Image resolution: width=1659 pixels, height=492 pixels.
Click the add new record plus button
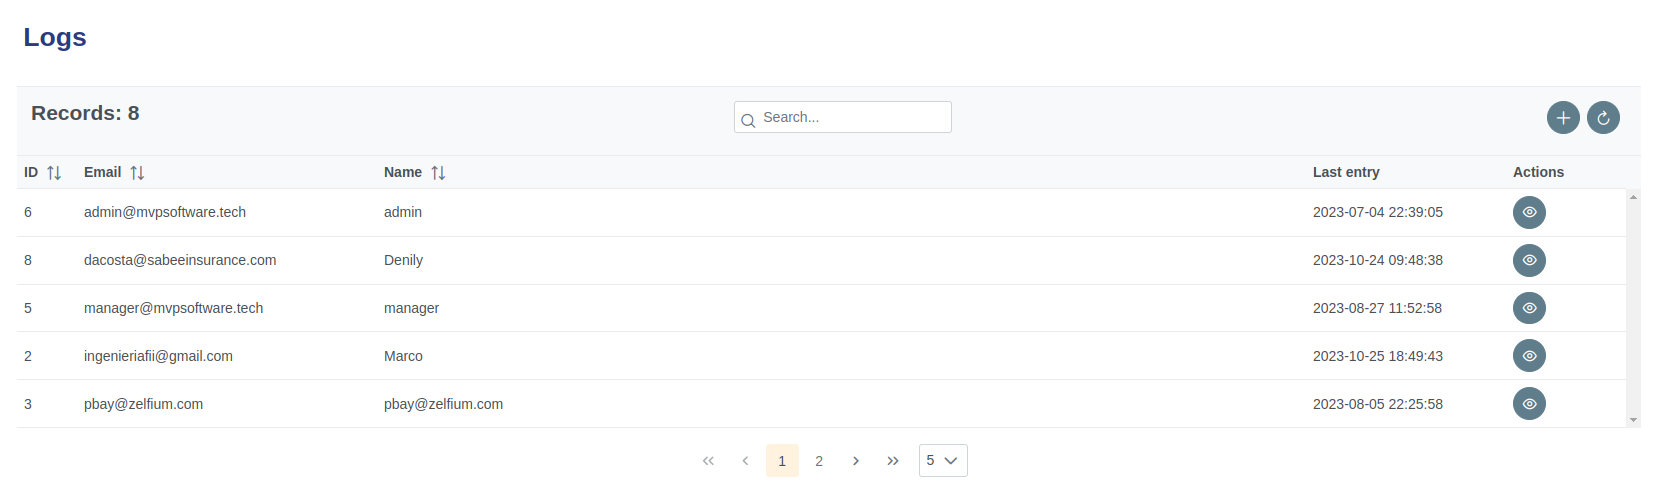point(1563,118)
